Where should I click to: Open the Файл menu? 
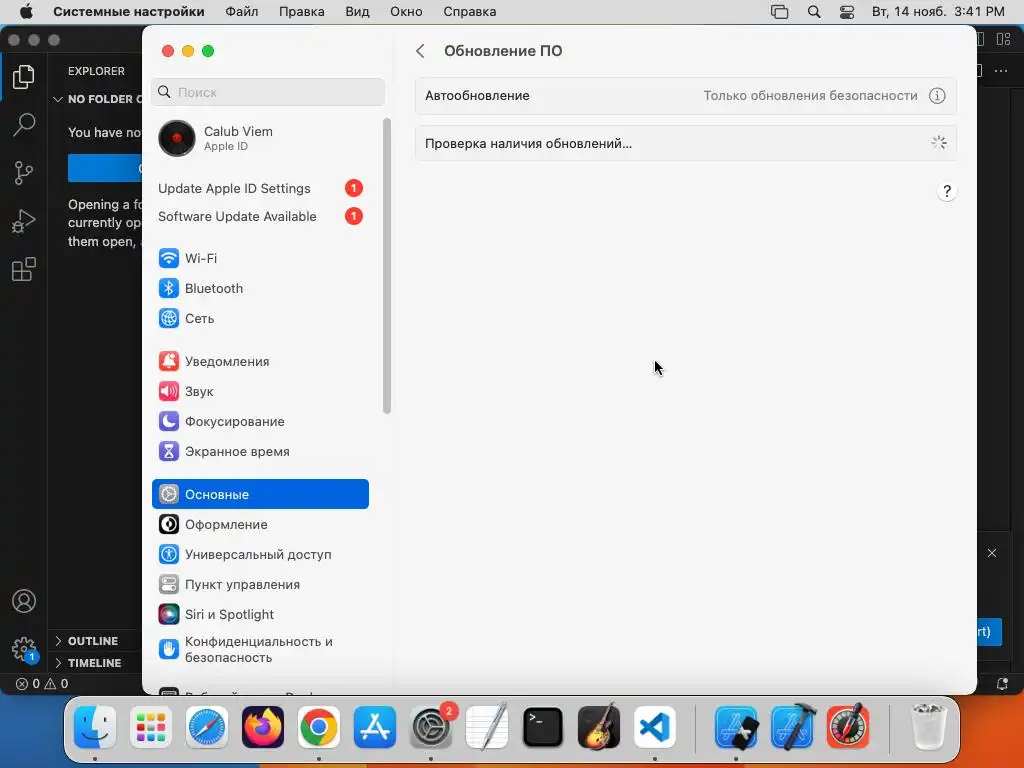242,12
